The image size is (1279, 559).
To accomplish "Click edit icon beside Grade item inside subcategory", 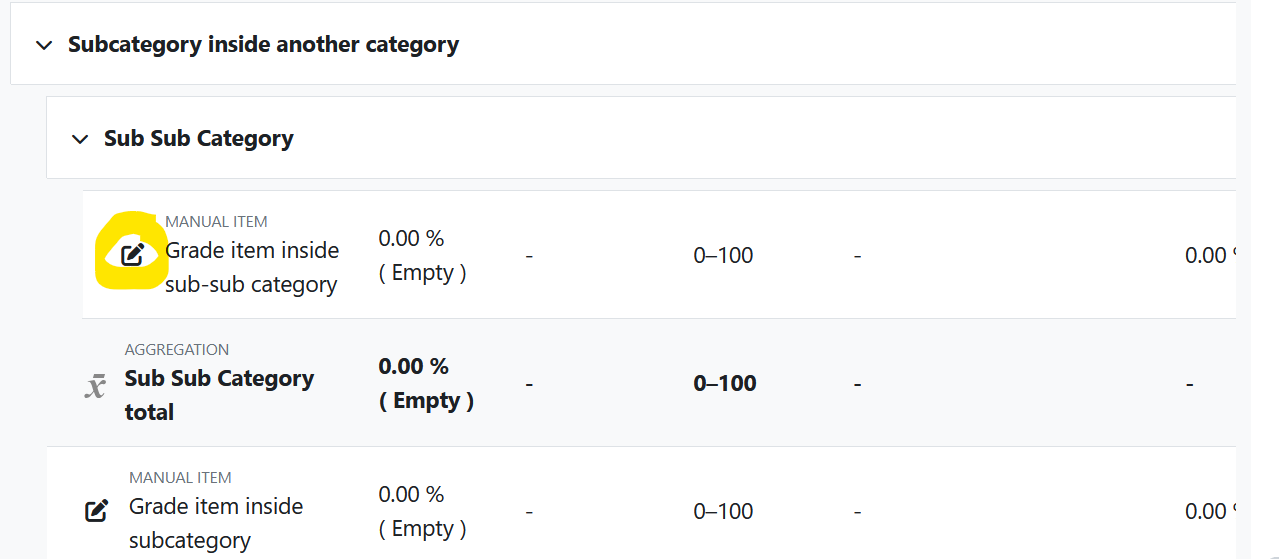I will click(96, 511).
